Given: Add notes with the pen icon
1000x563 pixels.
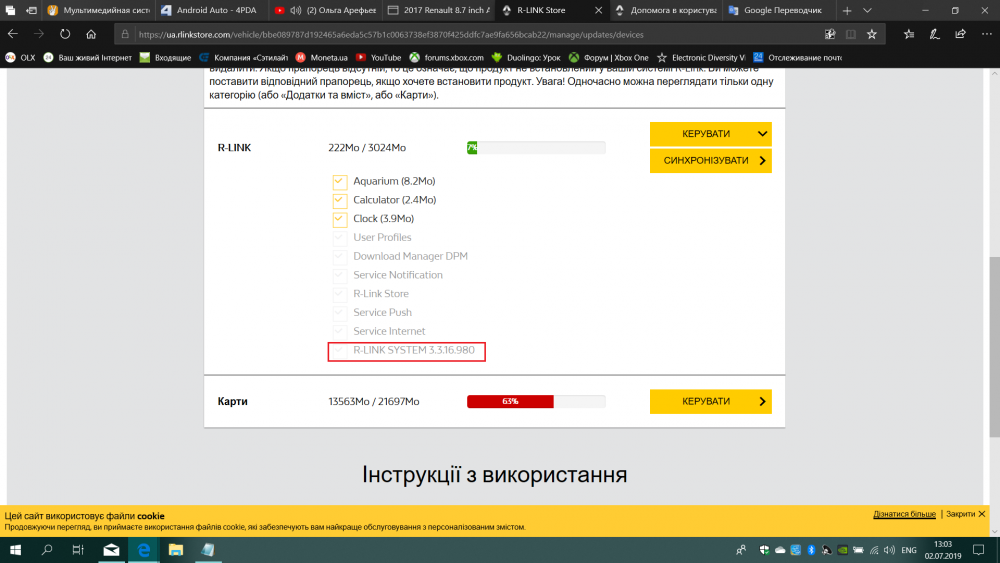Looking at the screenshot, I should tap(934, 34).
